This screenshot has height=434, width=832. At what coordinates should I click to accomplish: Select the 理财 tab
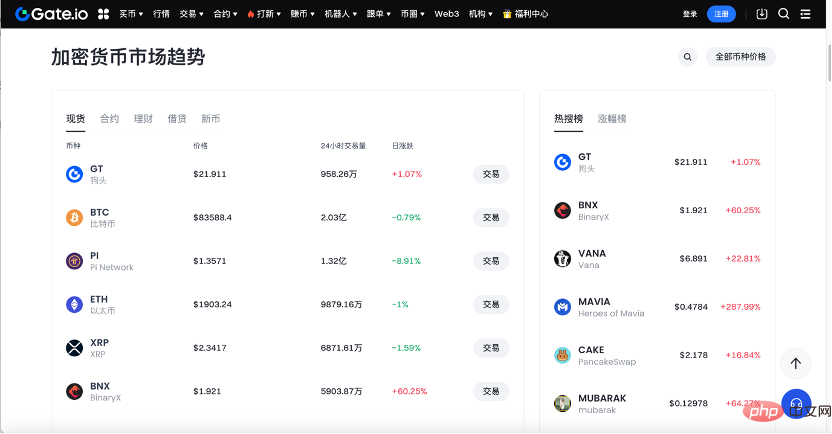(143, 119)
